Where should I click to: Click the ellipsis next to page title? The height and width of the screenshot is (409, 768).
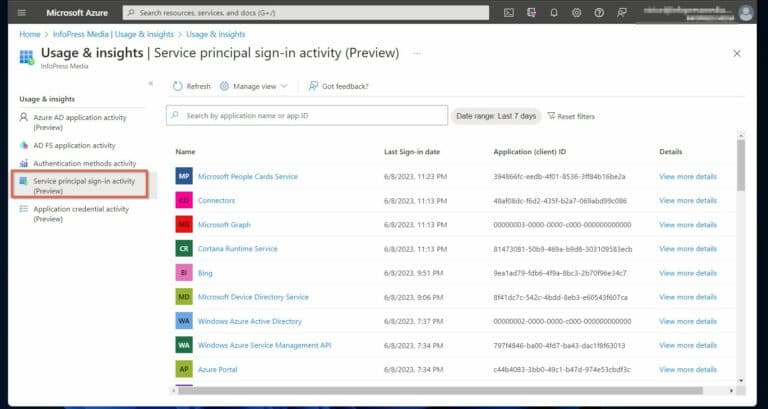pyautogui.click(x=416, y=53)
